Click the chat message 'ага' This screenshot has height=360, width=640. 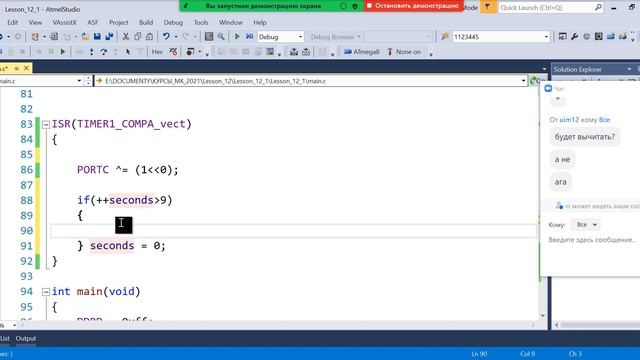tap(560, 182)
